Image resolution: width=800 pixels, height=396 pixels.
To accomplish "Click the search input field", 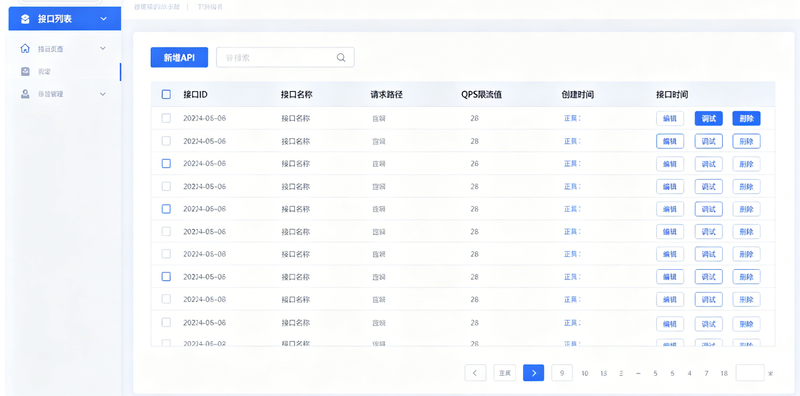I will pyautogui.click(x=285, y=58).
